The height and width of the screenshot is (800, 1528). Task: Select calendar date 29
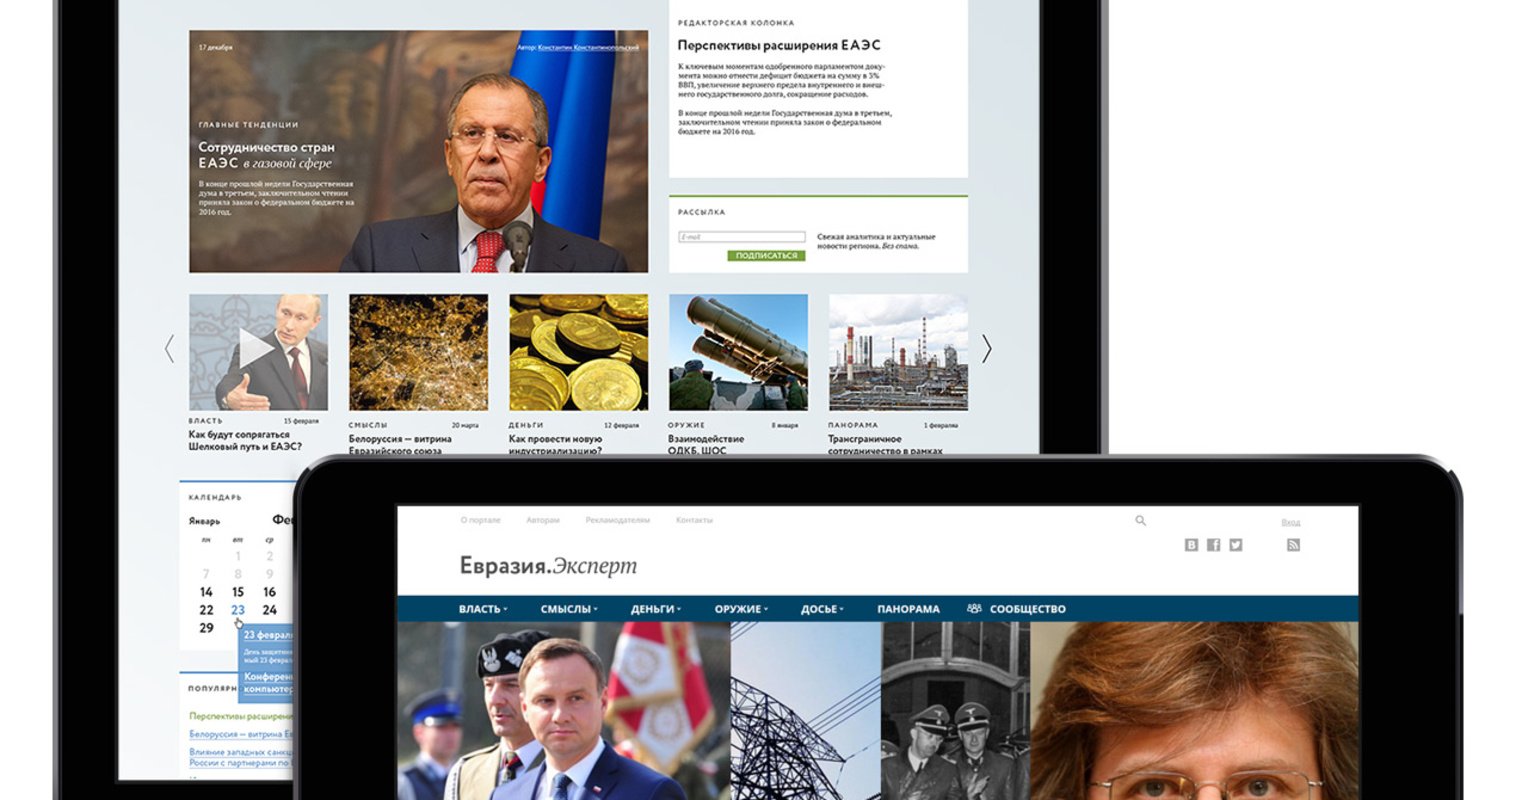[x=206, y=628]
